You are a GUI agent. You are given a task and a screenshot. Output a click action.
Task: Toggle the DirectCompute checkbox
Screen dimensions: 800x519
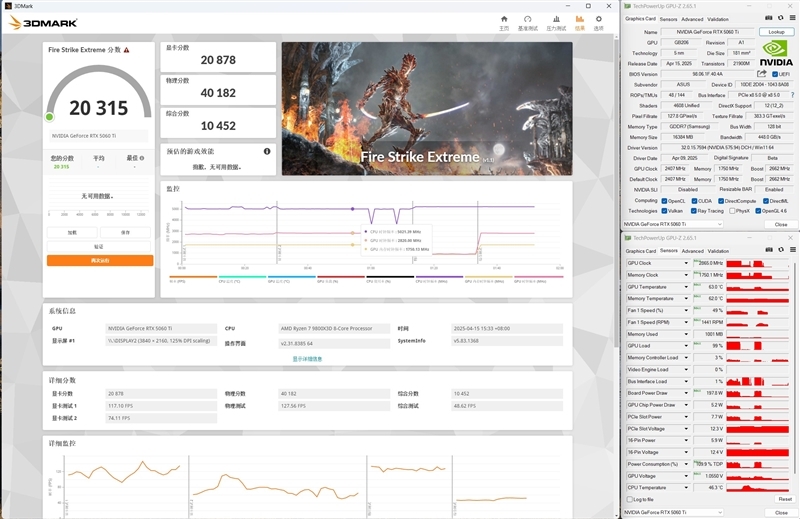[720, 201]
